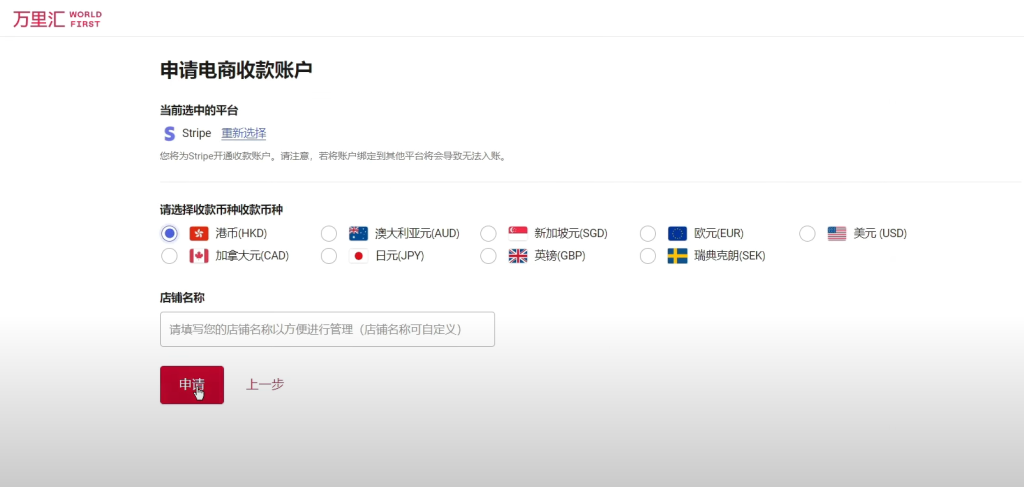Click the Stripe account binding notice text
The width and height of the screenshot is (1024, 487).
click(x=333, y=157)
